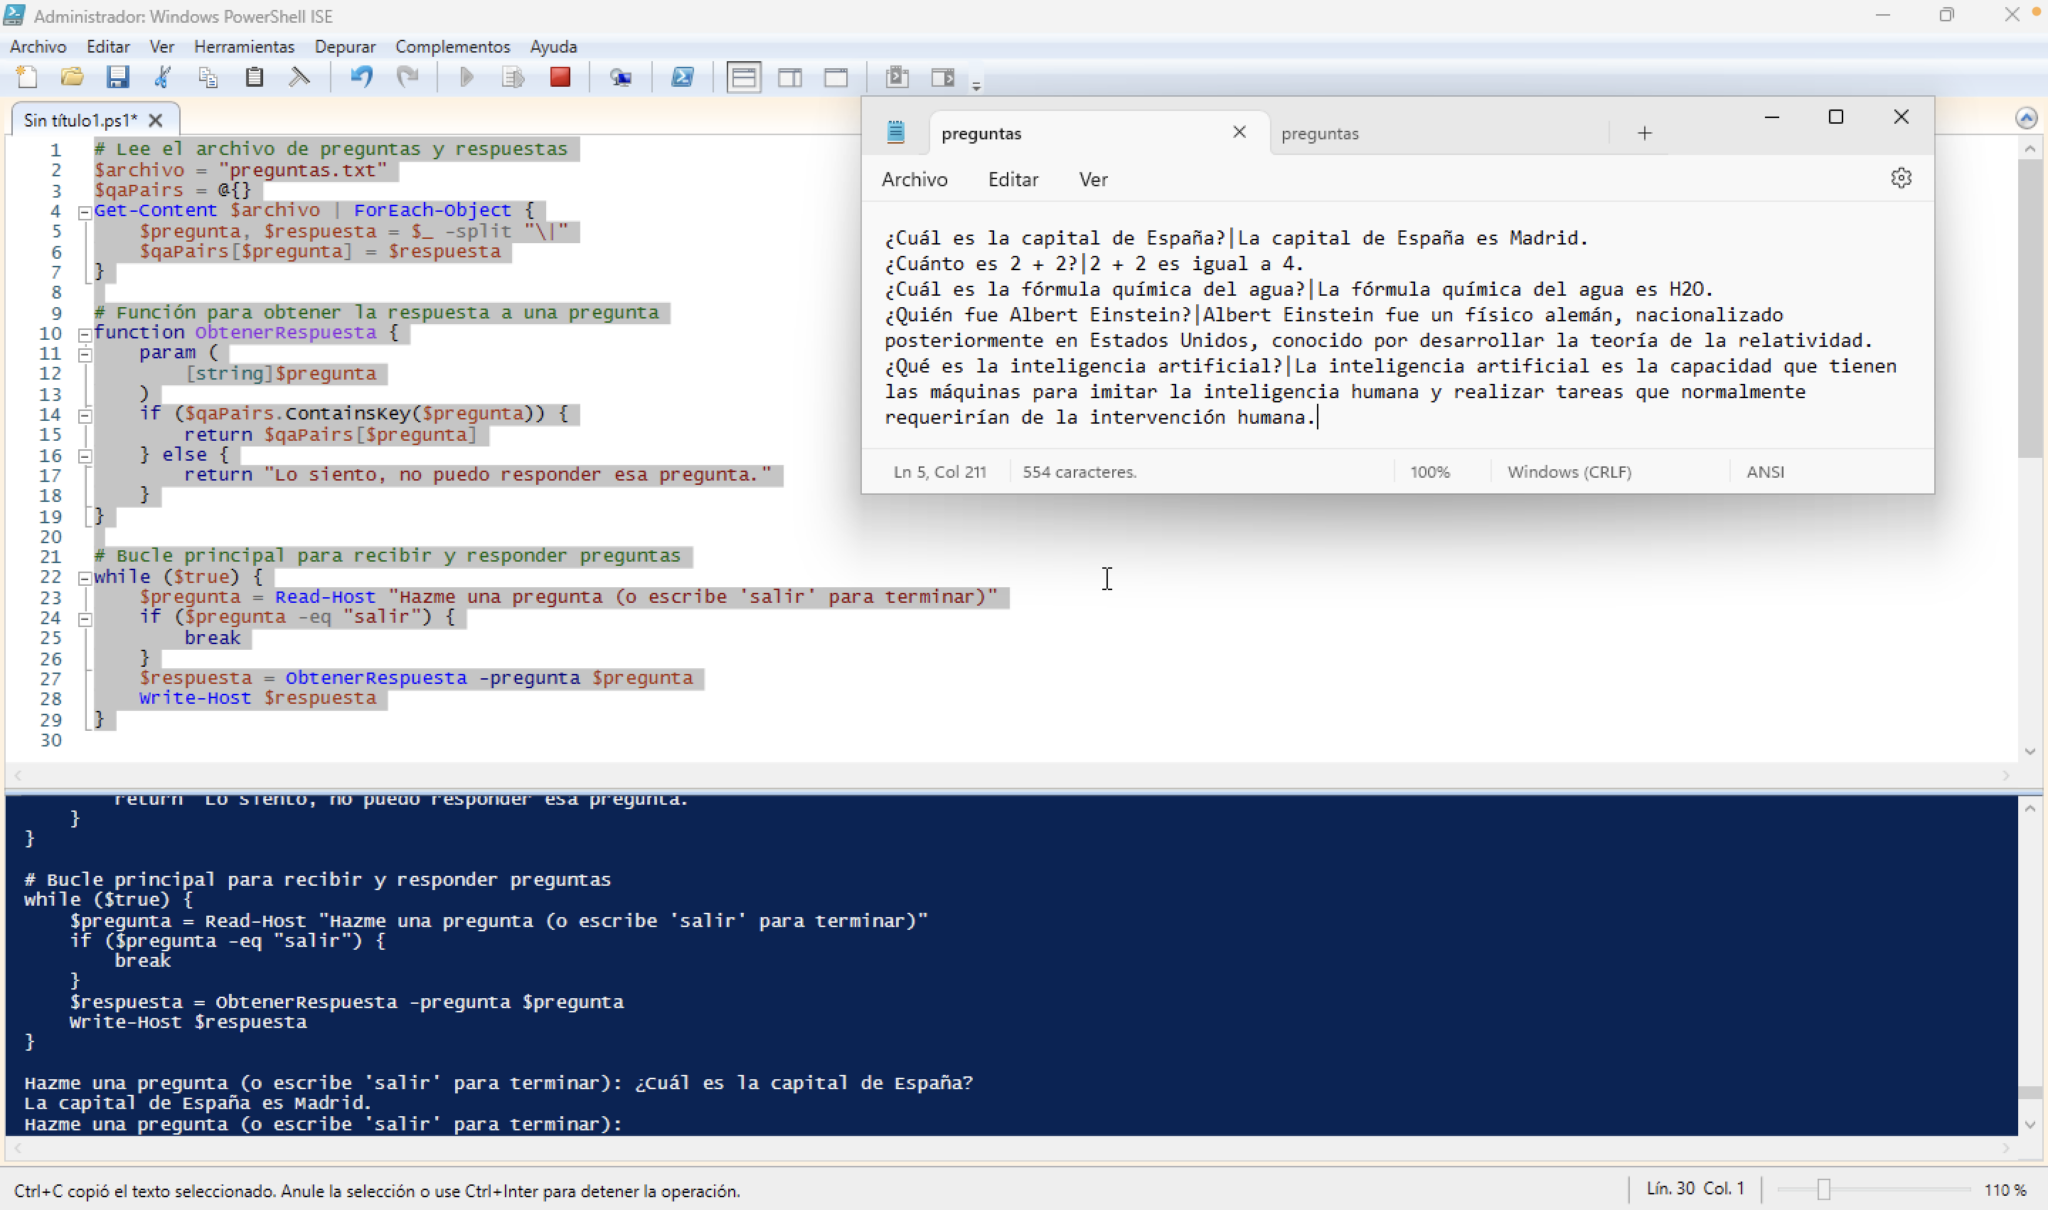Open the Depurar menu
Viewport: 2048px width, 1210px height.
[x=345, y=46]
